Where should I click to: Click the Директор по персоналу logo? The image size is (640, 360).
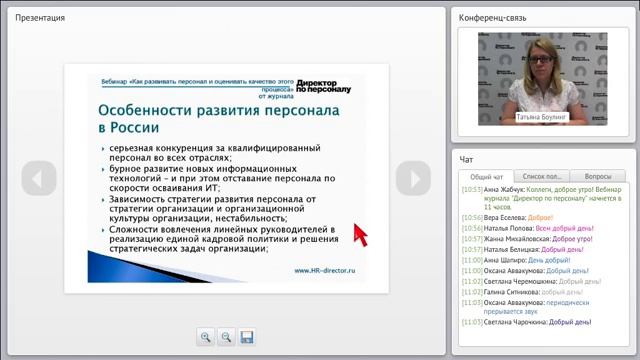pyautogui.click(x=323, y=86)
